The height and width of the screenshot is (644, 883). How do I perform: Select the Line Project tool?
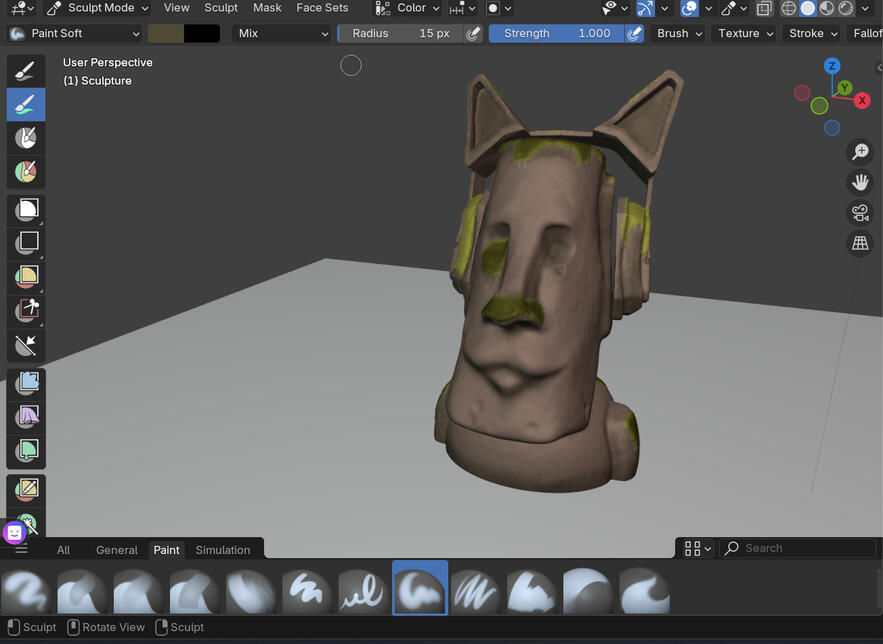[x=26, y=345]
